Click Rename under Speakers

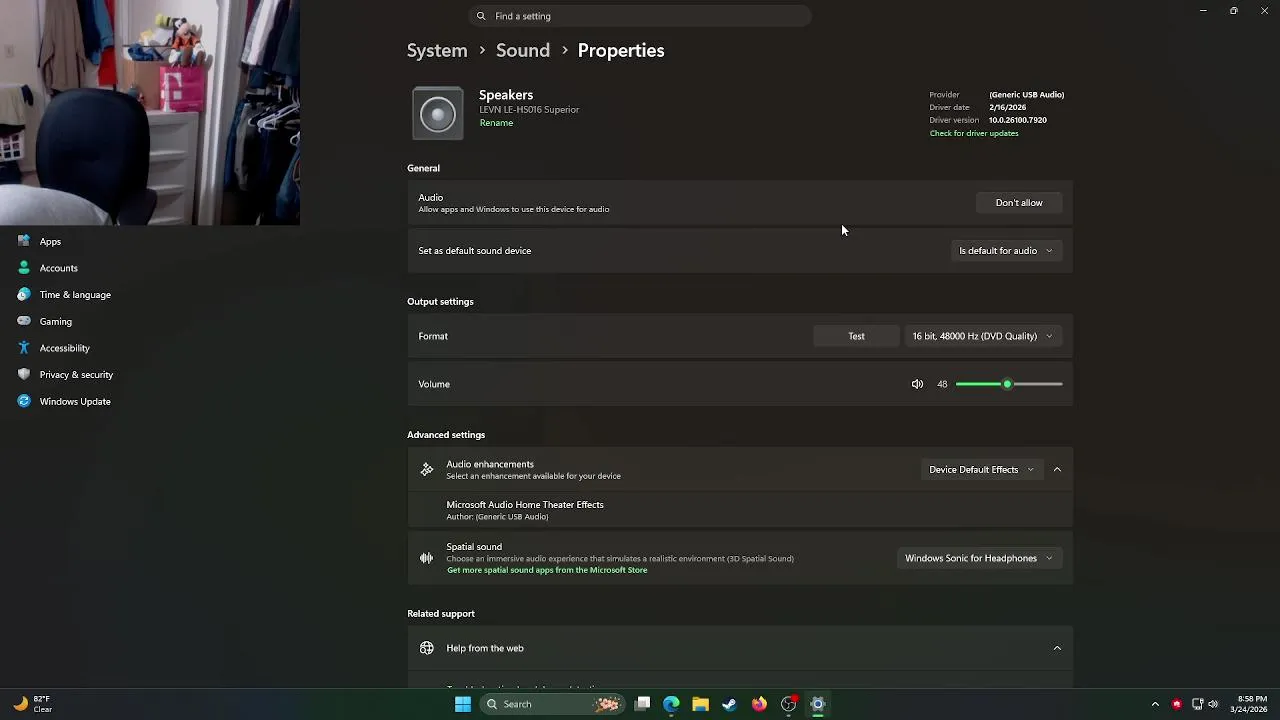coord(496,123)
